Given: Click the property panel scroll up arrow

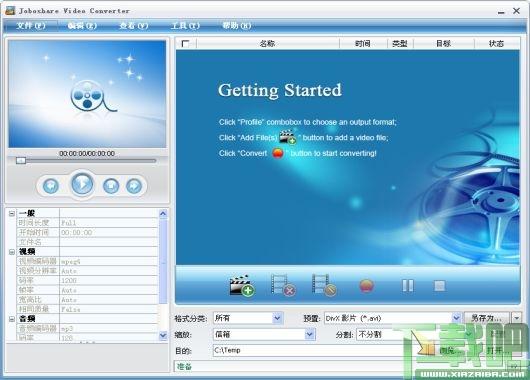Looking at the screenshot, I should click(x=163, y=214).
